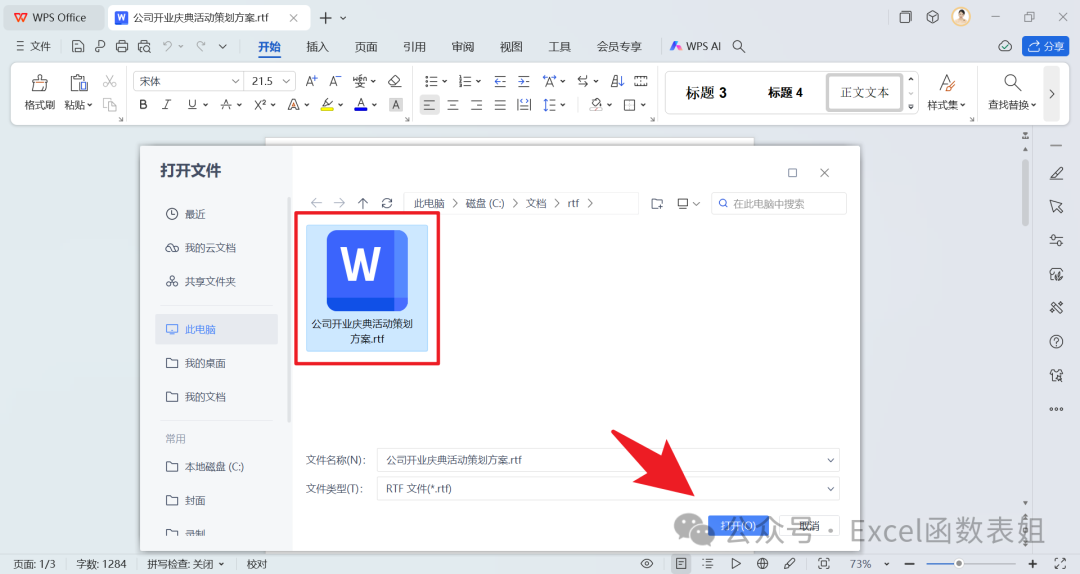
Task: Open the 会员专享 tab
Action: coord(619,46)
